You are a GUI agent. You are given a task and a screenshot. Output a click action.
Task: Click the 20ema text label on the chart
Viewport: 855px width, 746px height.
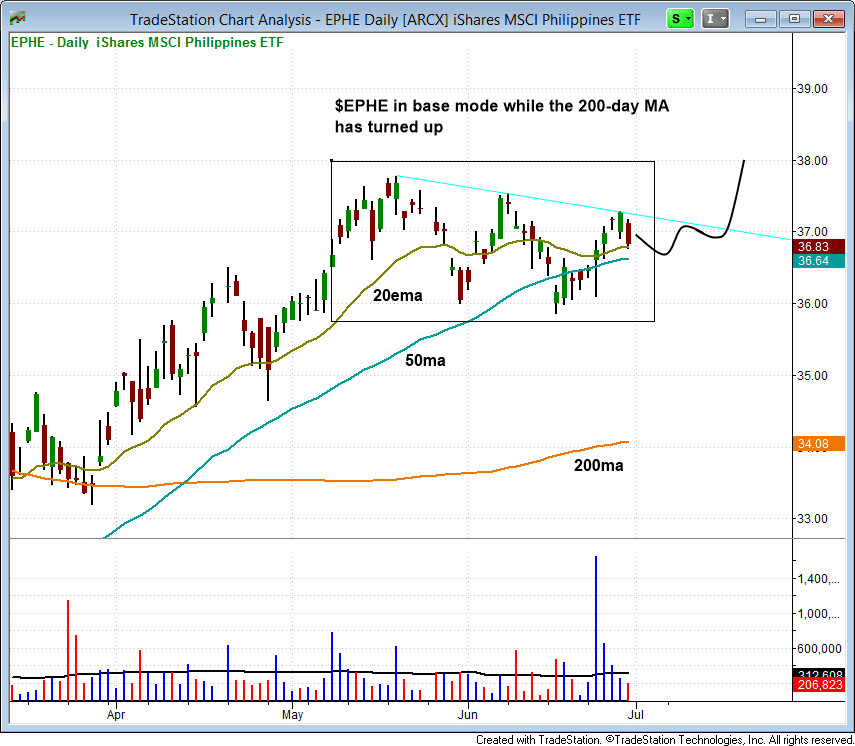tap(397, 296)
